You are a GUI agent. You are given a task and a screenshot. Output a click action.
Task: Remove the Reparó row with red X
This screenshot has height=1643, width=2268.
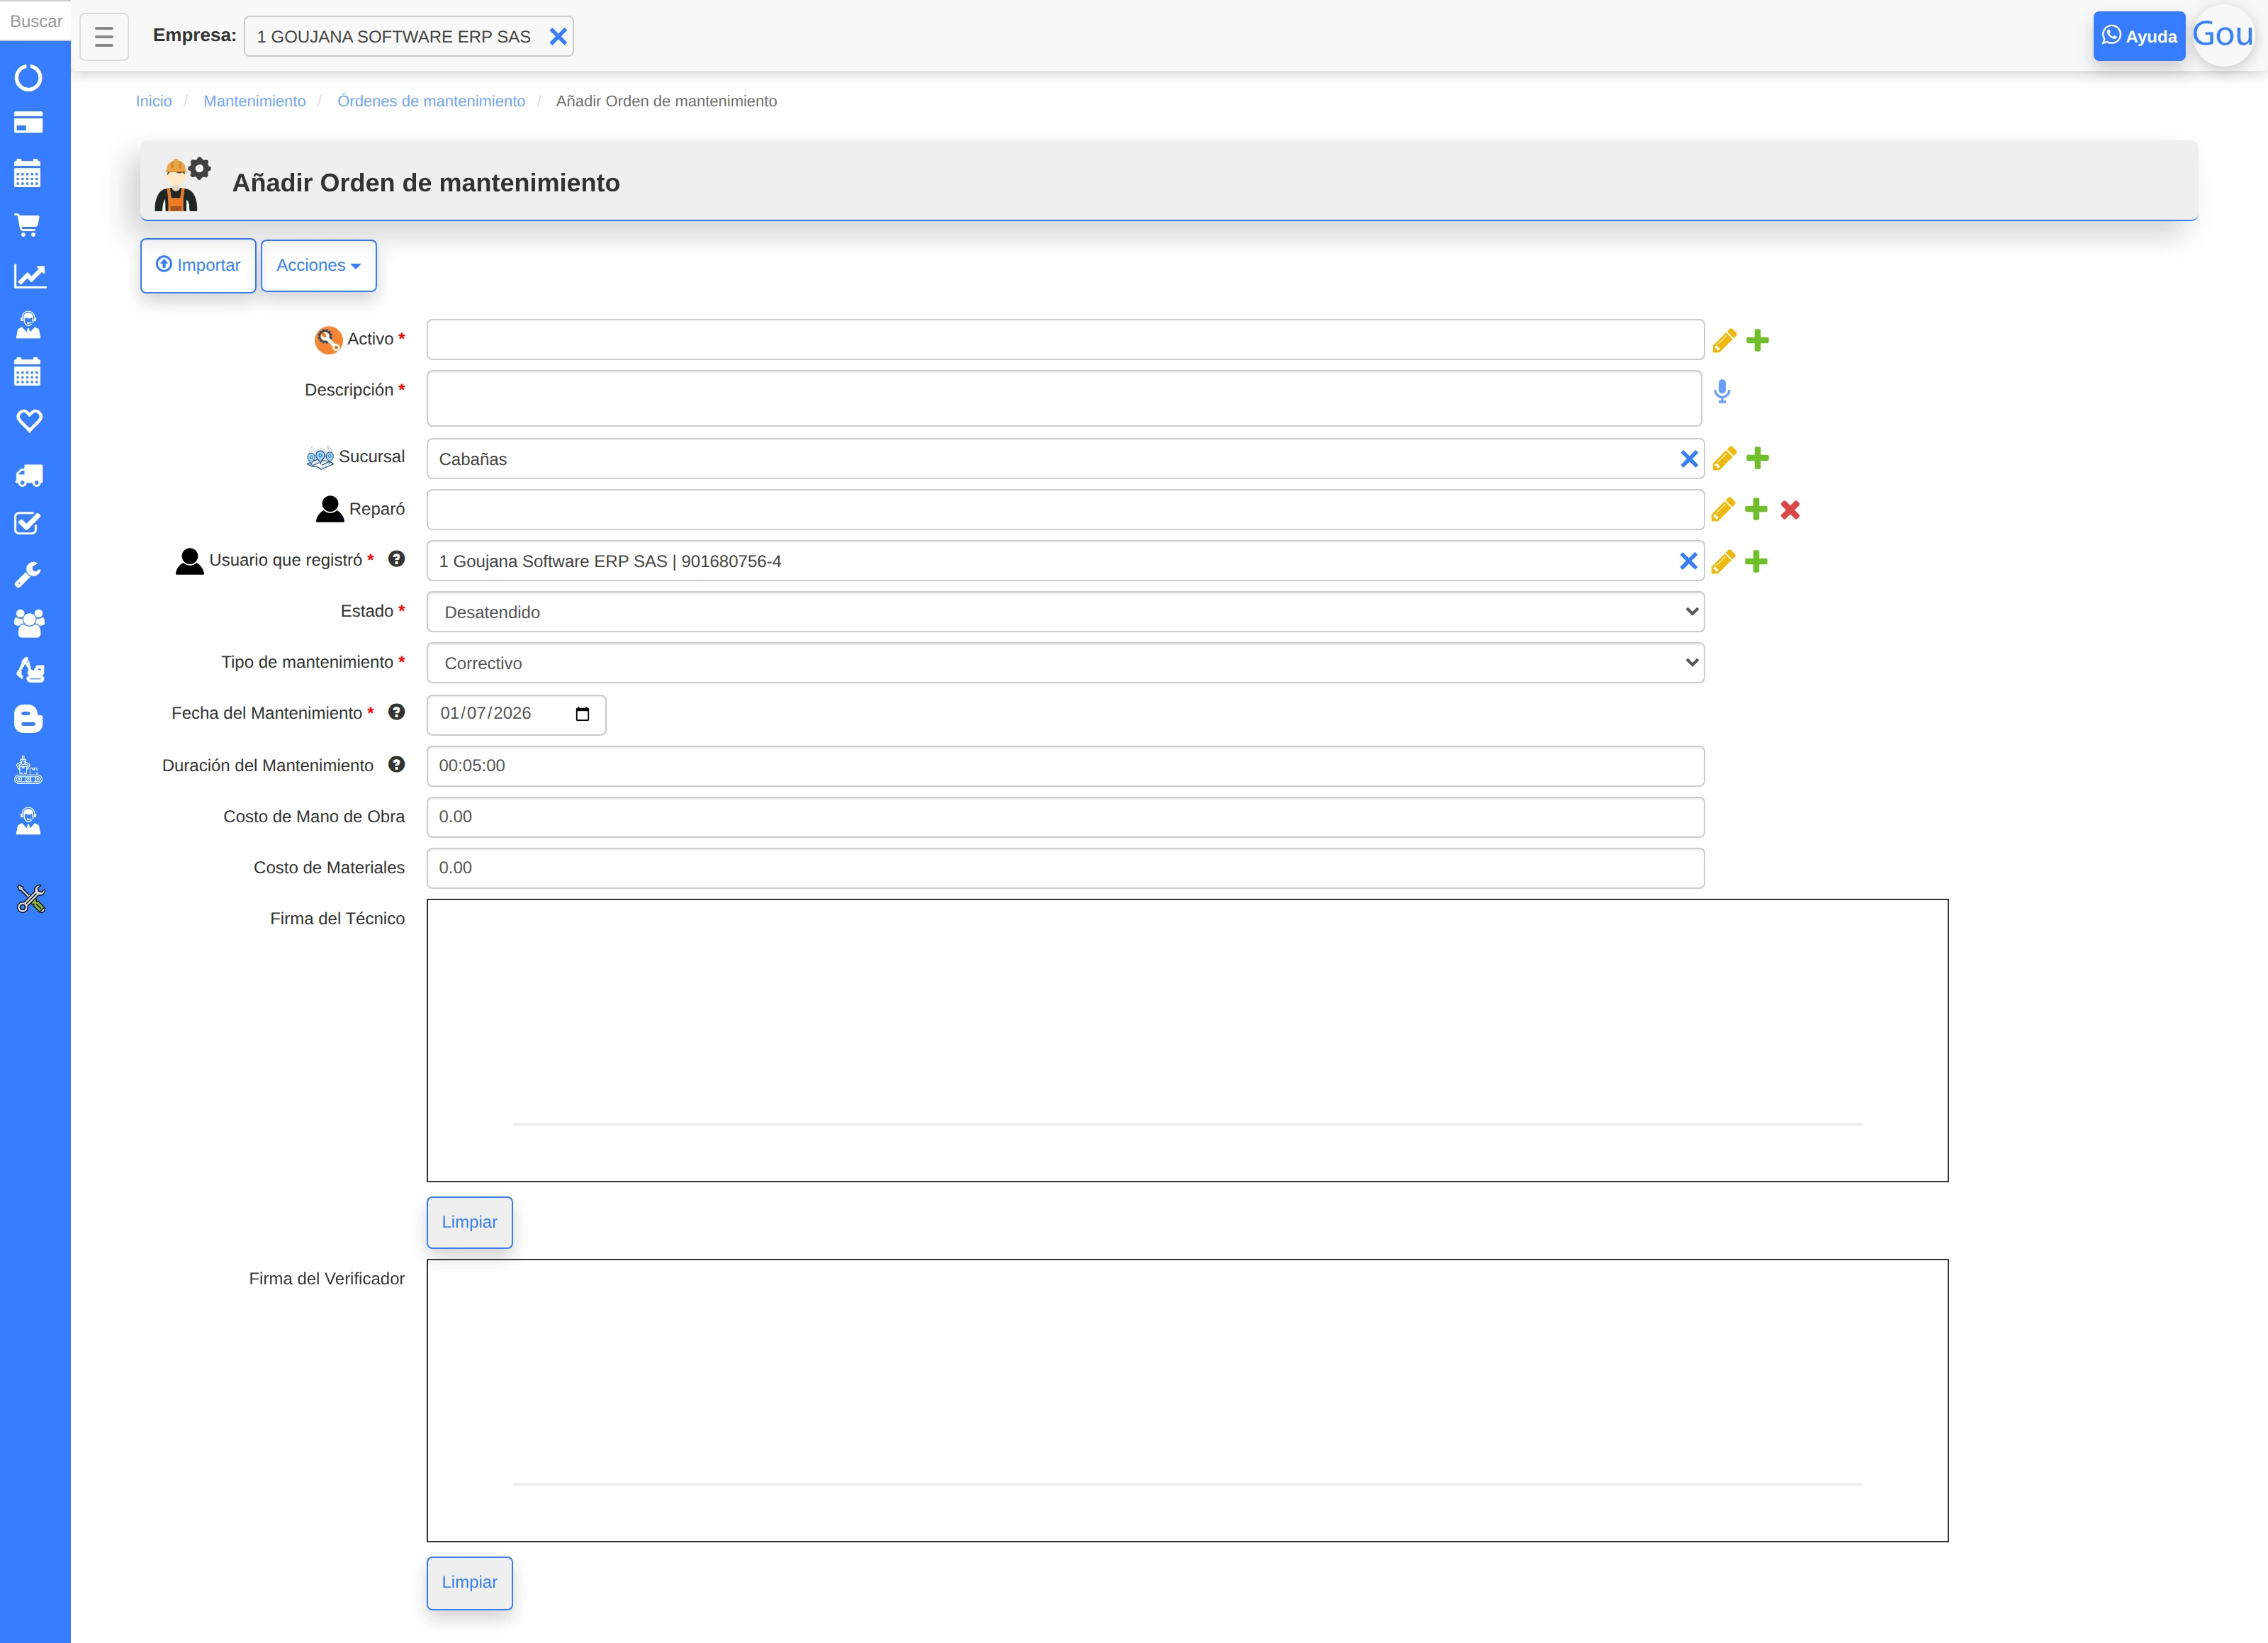click(x=1790, y=510)
